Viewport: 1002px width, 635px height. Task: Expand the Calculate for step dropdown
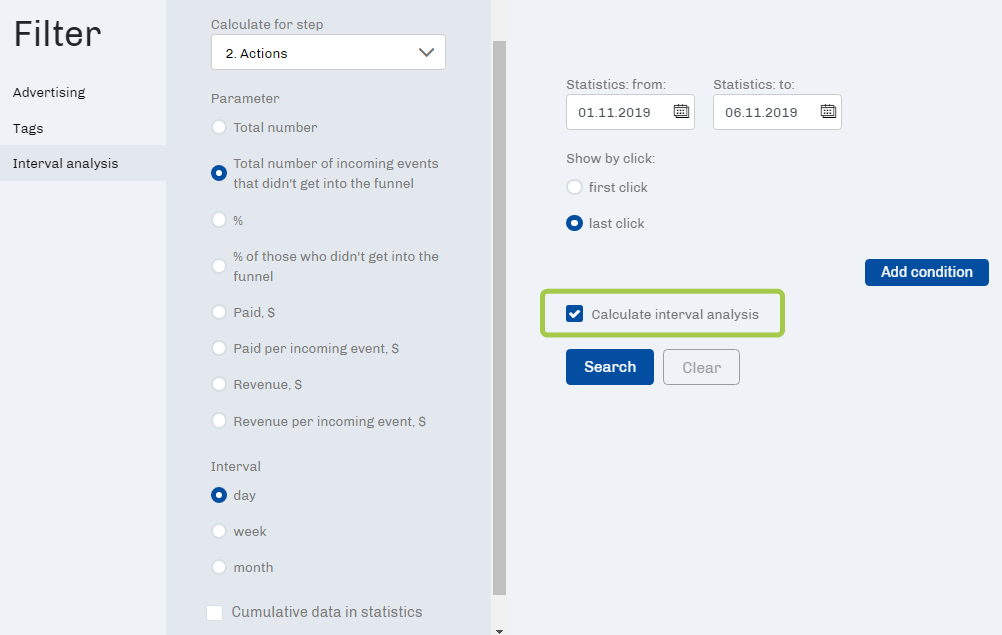point(328,52)
